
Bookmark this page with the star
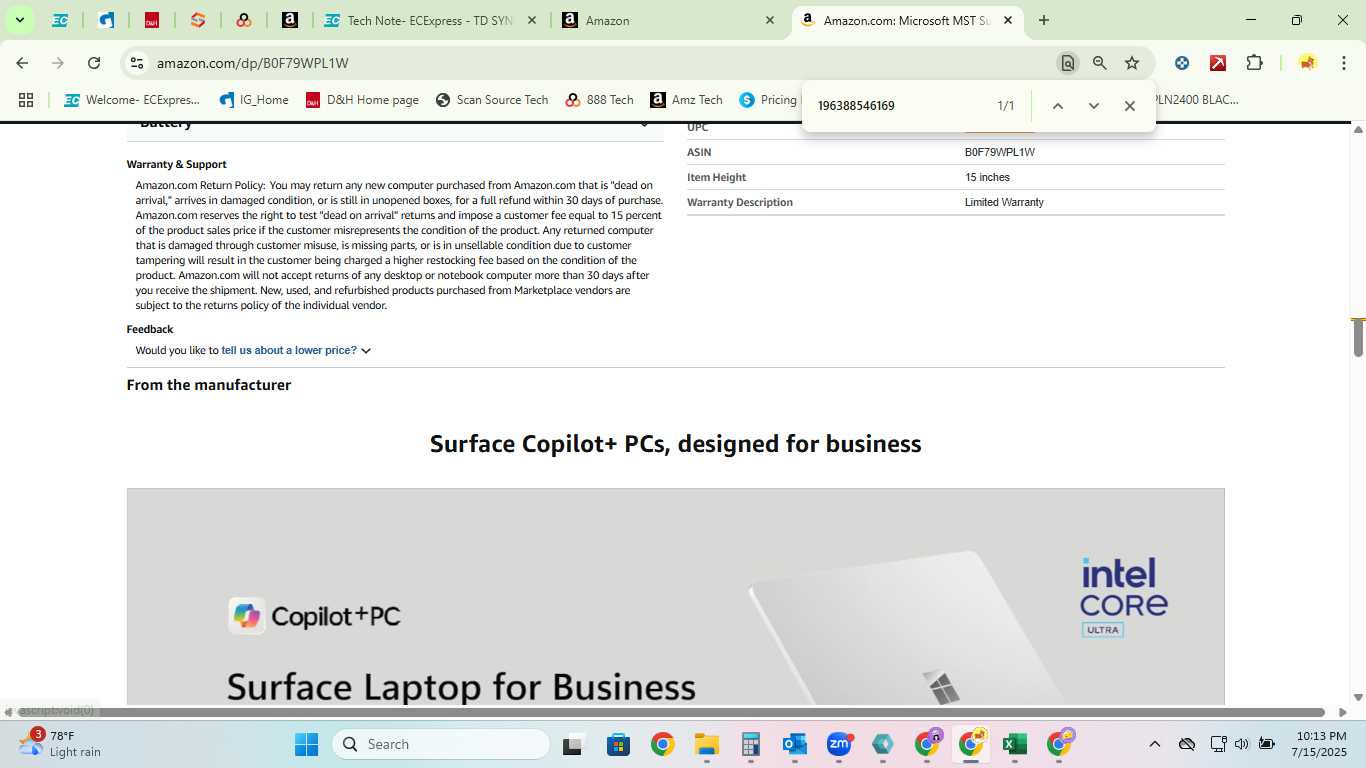[x=1132, y=63]
